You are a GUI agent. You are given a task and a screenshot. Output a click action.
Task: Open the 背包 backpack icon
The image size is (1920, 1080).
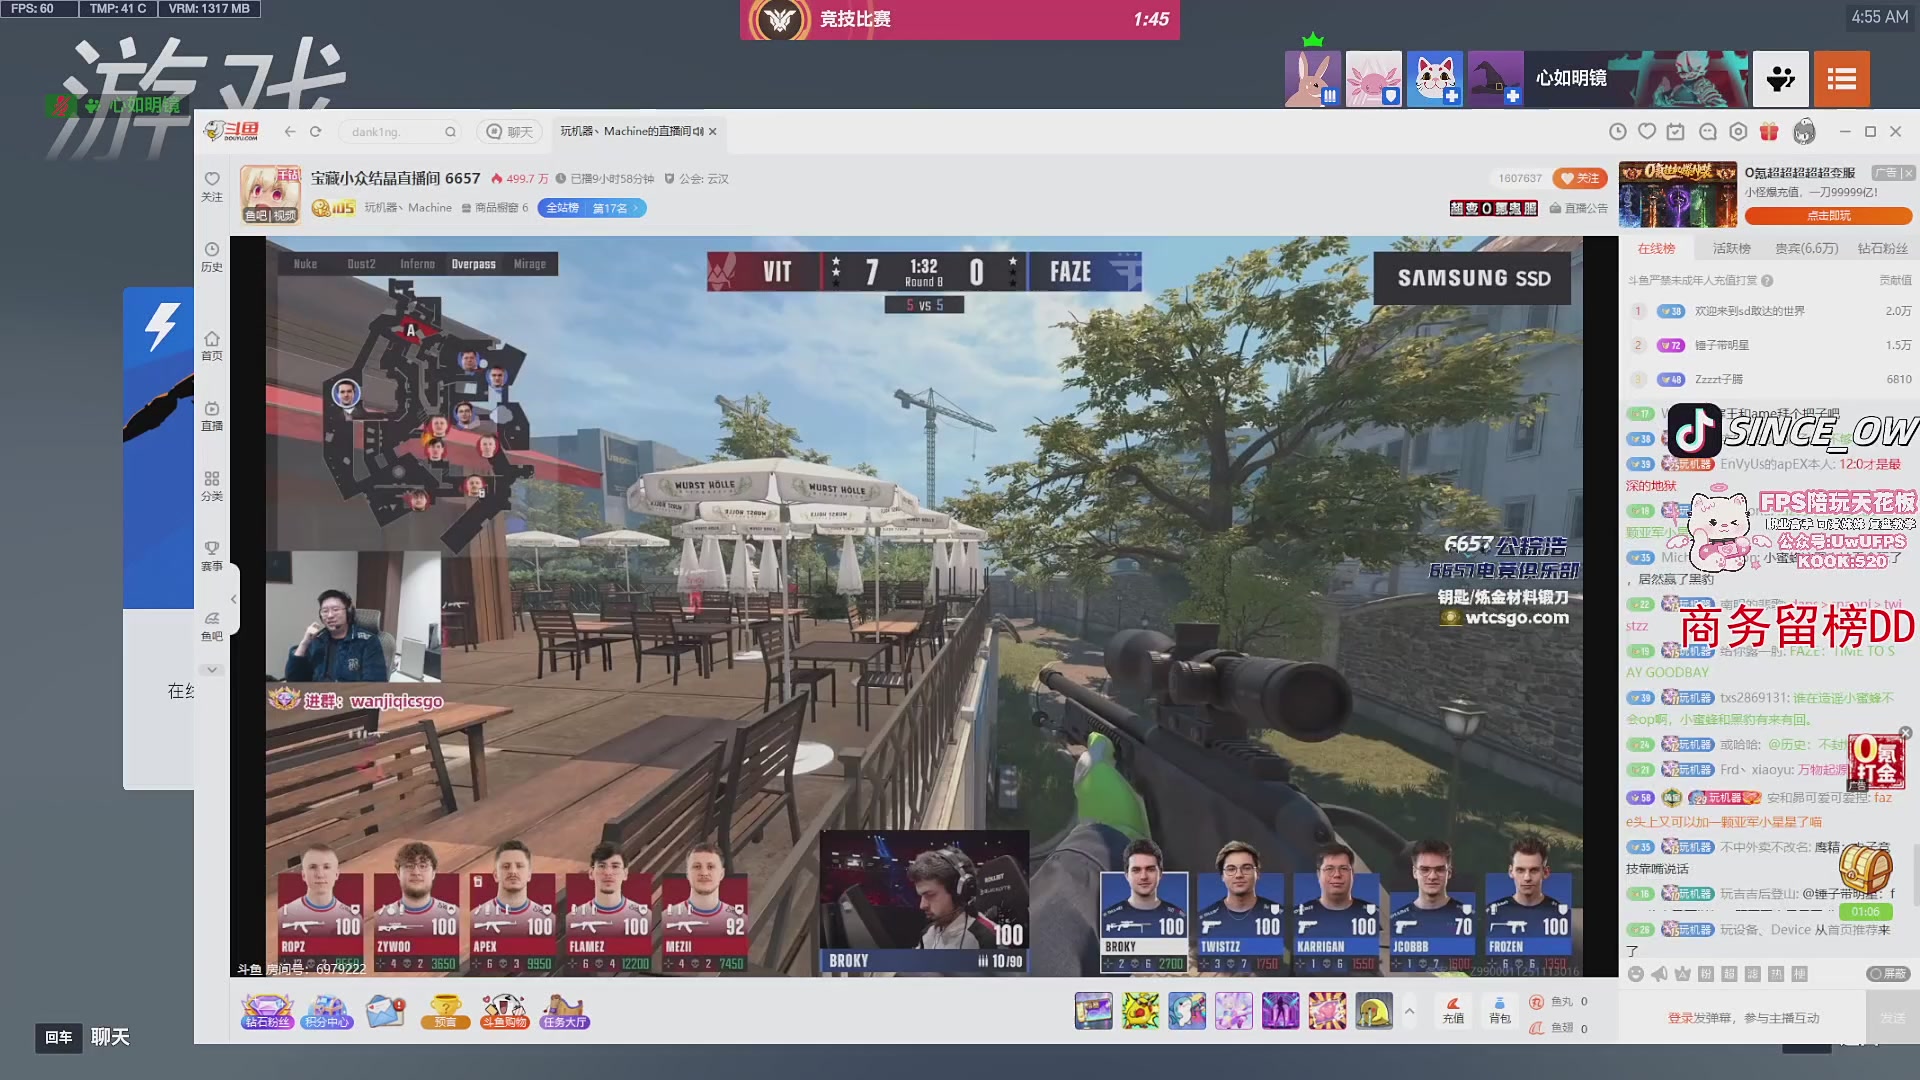click(x=1499, y=1009)
